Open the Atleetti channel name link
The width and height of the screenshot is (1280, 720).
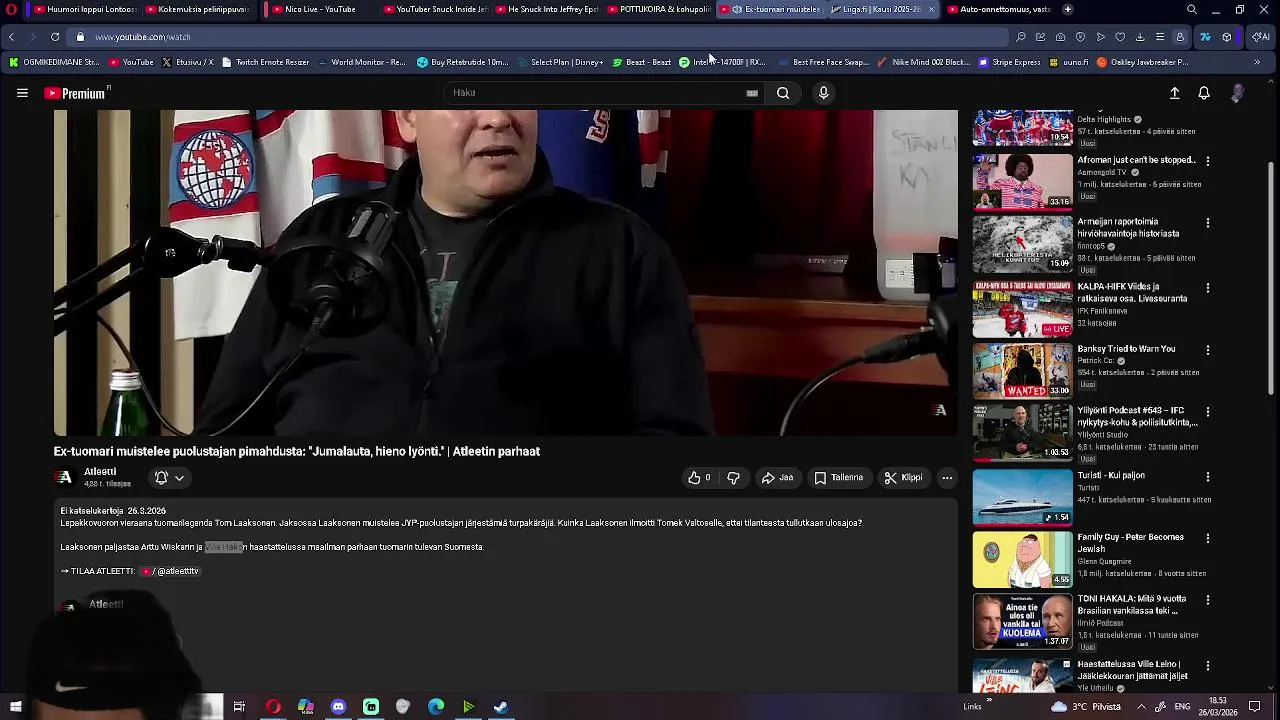(x=100, y=472)
